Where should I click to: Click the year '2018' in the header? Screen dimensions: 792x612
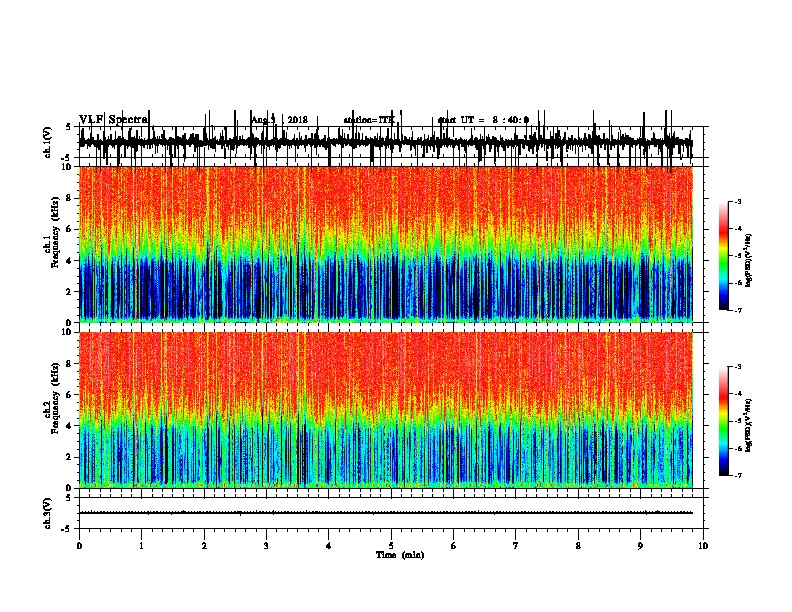298,120
